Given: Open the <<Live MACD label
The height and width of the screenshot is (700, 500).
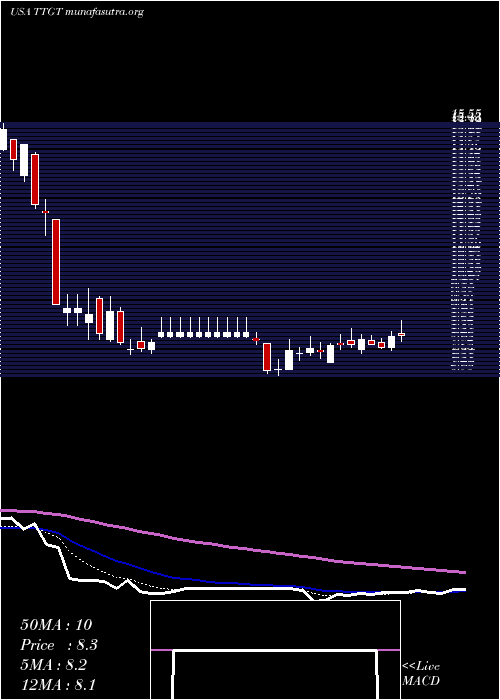Looking at the screenshot, I should coord(421,673).
